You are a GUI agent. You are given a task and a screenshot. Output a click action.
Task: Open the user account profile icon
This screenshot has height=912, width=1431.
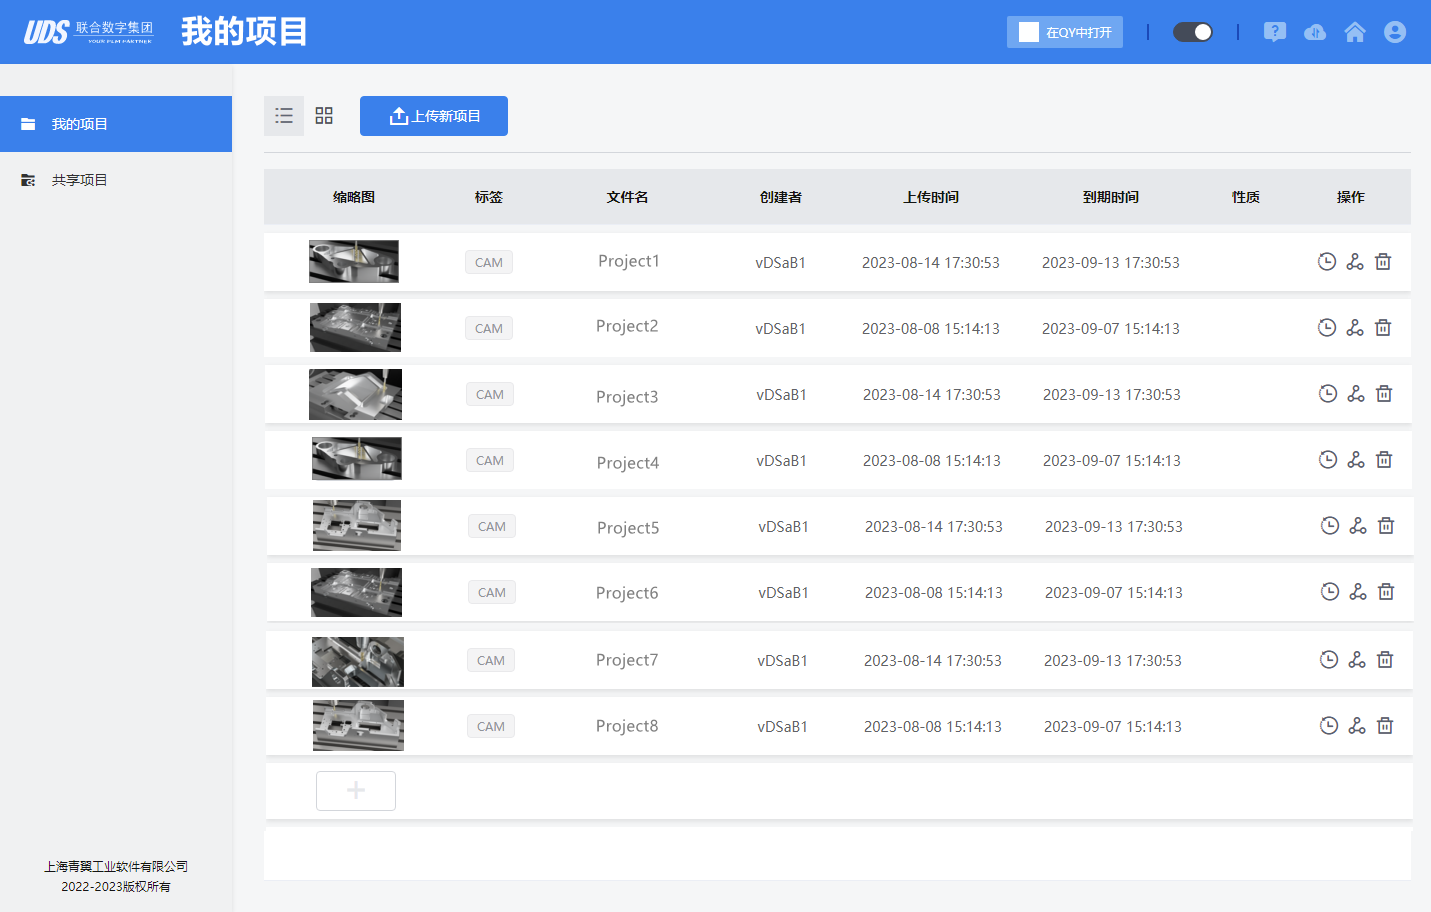point(1395,32)
